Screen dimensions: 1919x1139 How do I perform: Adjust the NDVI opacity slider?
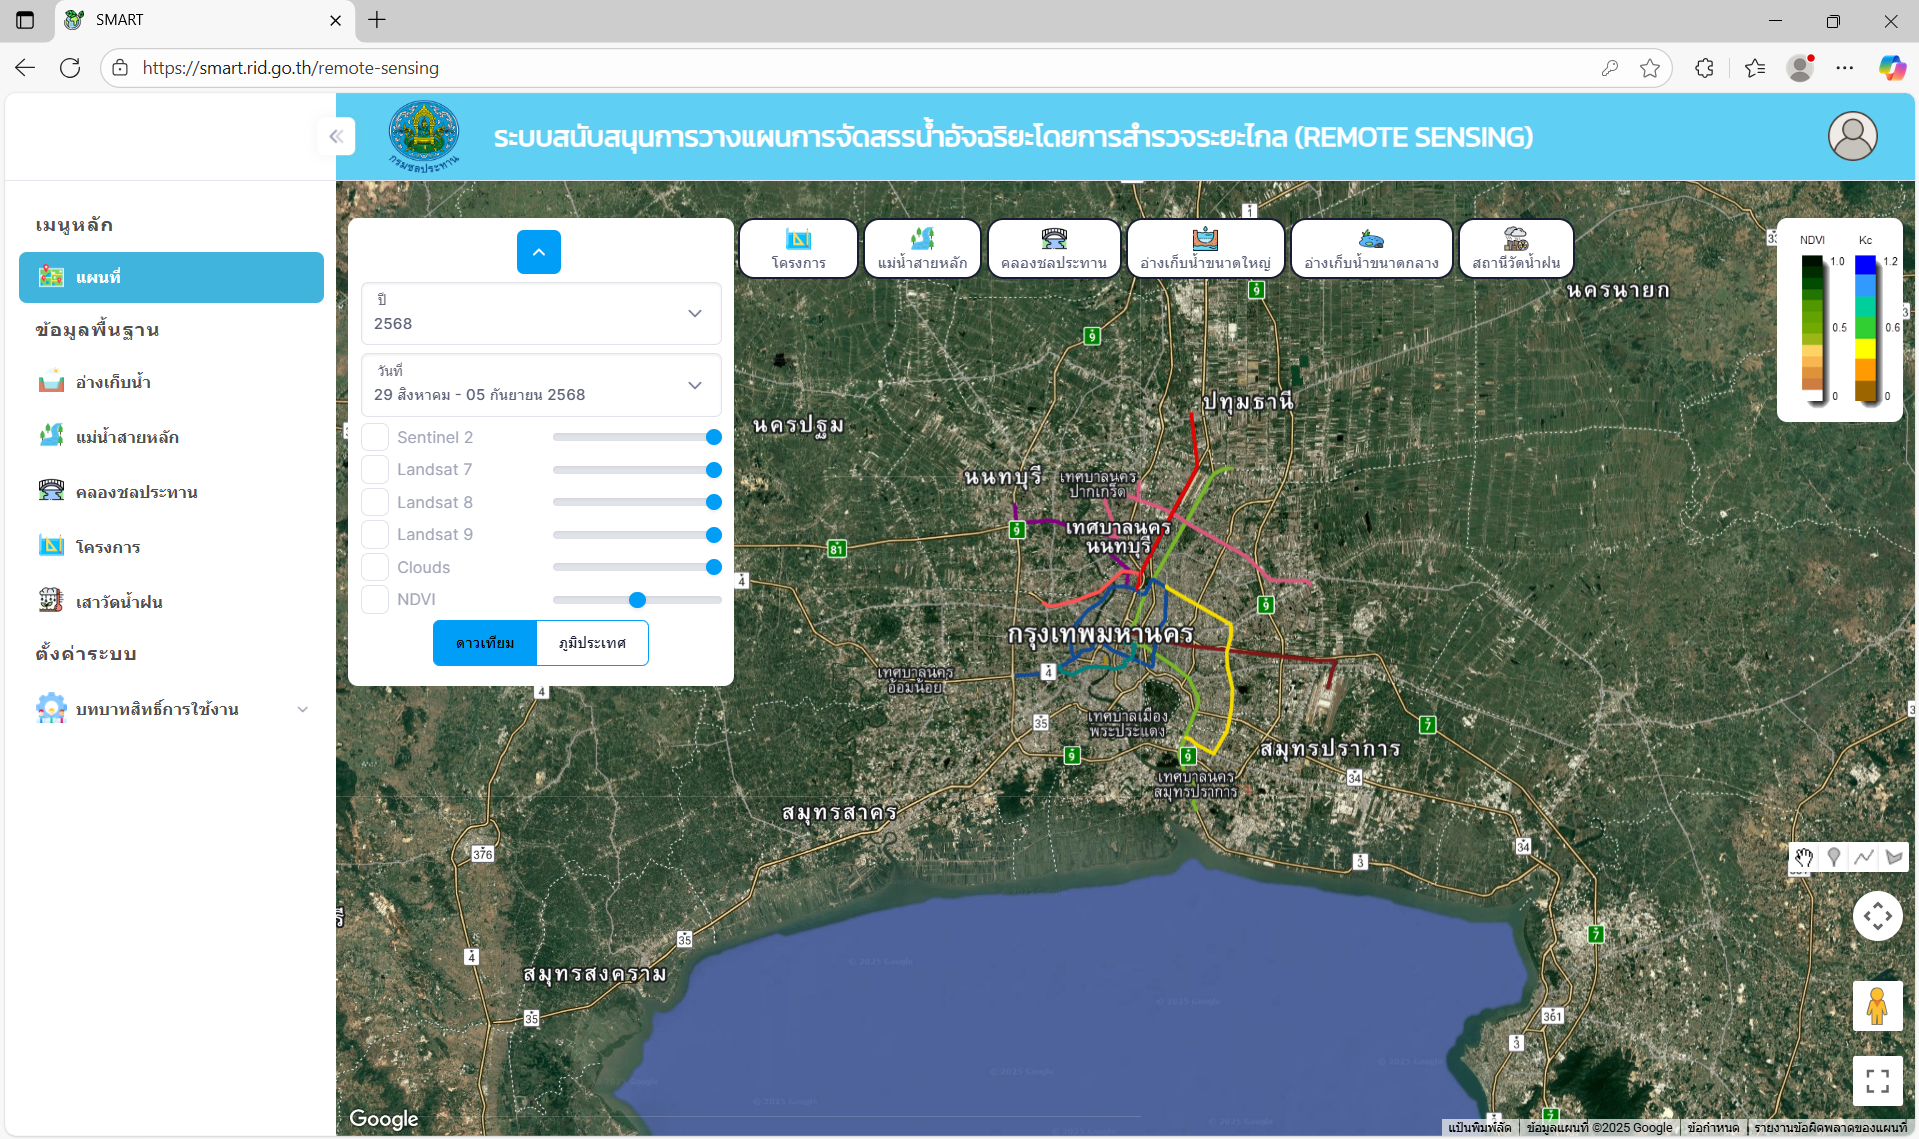pyautogui.click(x=637, y=600)
